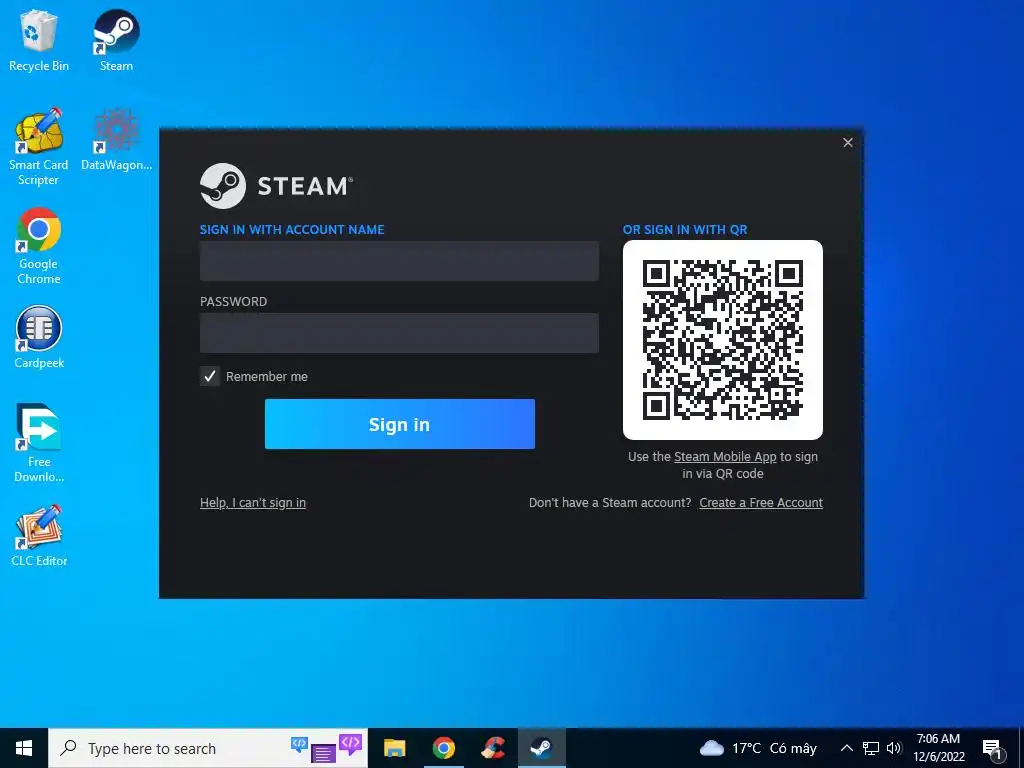The width and height of the screenshot is (1024, 768).
Task: Click the "OR SIGN IN WITH QR" heading
Action: coord(685,229)
